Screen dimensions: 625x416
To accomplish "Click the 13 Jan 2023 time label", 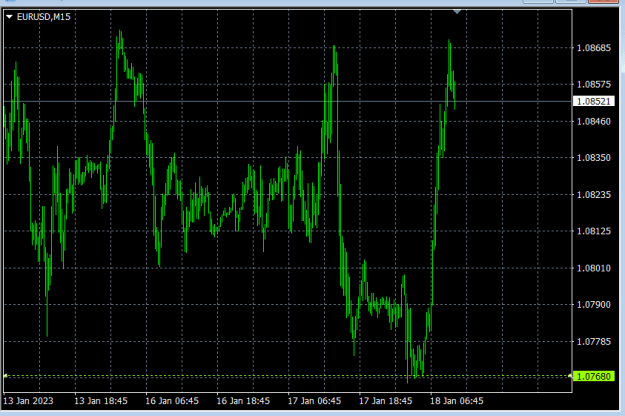I will (28, 401).
